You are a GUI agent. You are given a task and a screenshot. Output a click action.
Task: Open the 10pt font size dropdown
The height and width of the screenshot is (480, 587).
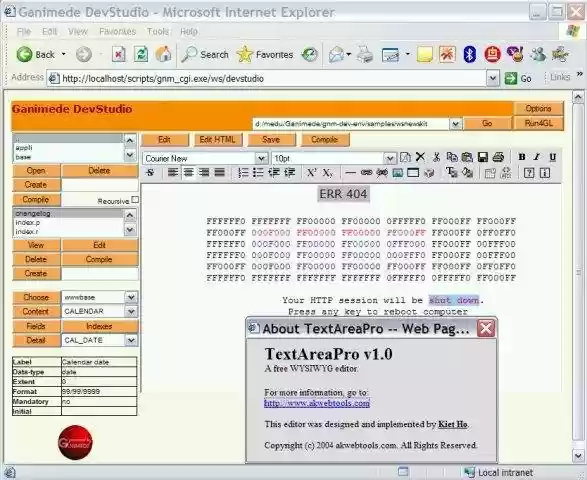tap(390, 158)
